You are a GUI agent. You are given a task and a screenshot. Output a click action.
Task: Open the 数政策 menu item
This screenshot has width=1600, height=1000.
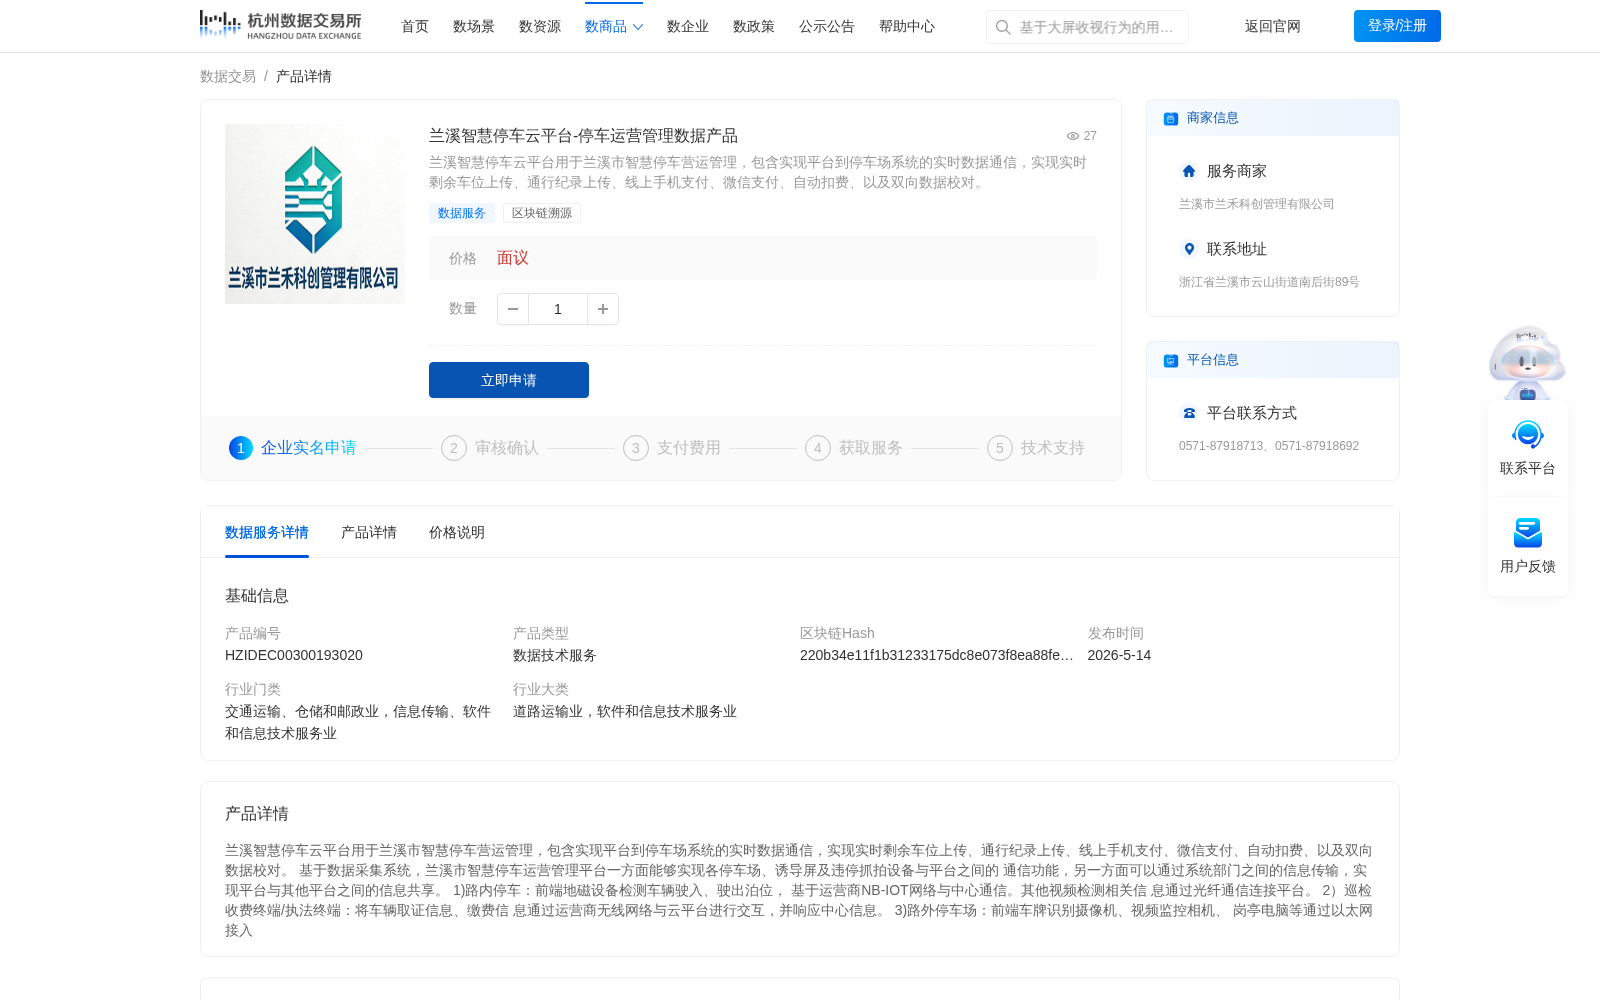coord(754,27)
